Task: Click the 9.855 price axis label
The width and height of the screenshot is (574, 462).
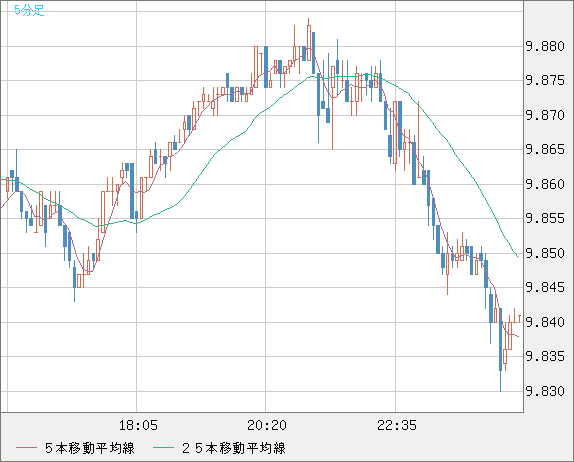Action: coord(545,219)
